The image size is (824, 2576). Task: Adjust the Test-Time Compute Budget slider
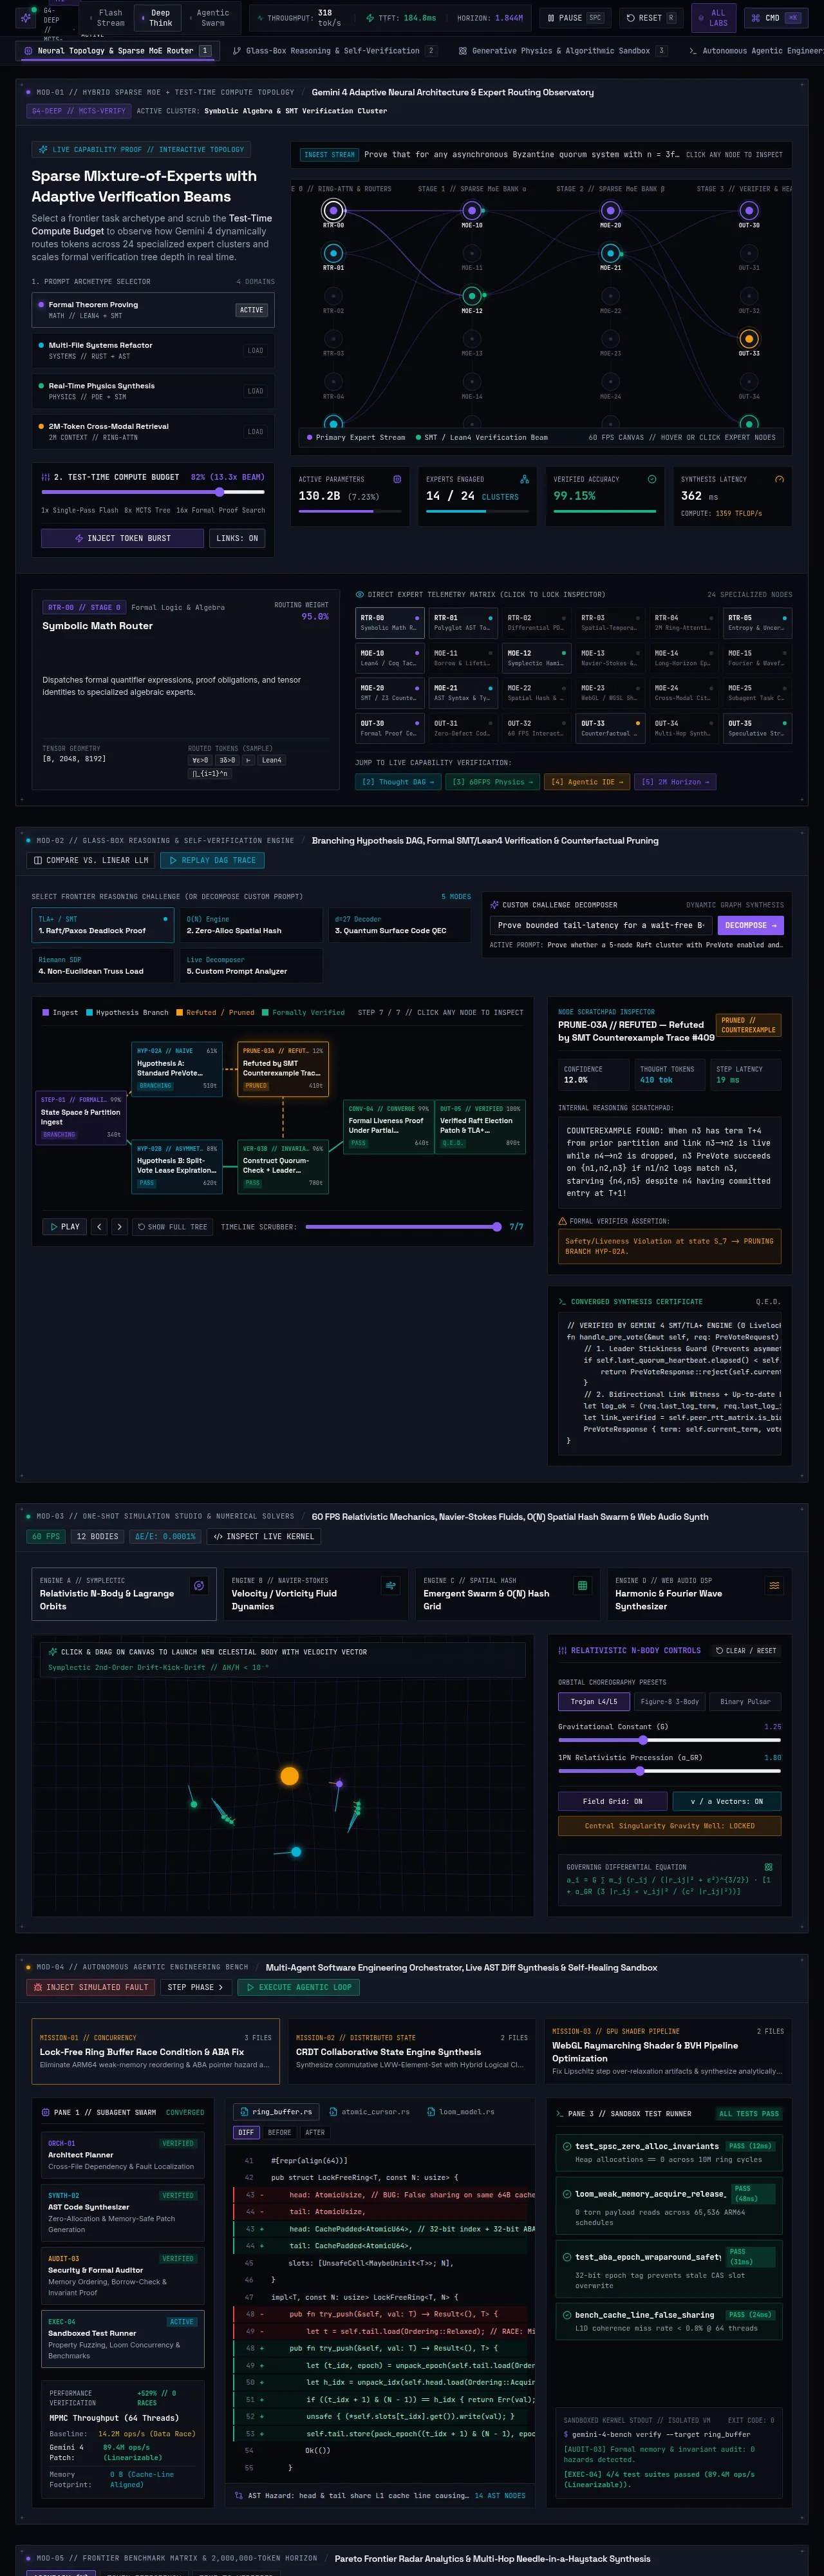pos(152,492)
